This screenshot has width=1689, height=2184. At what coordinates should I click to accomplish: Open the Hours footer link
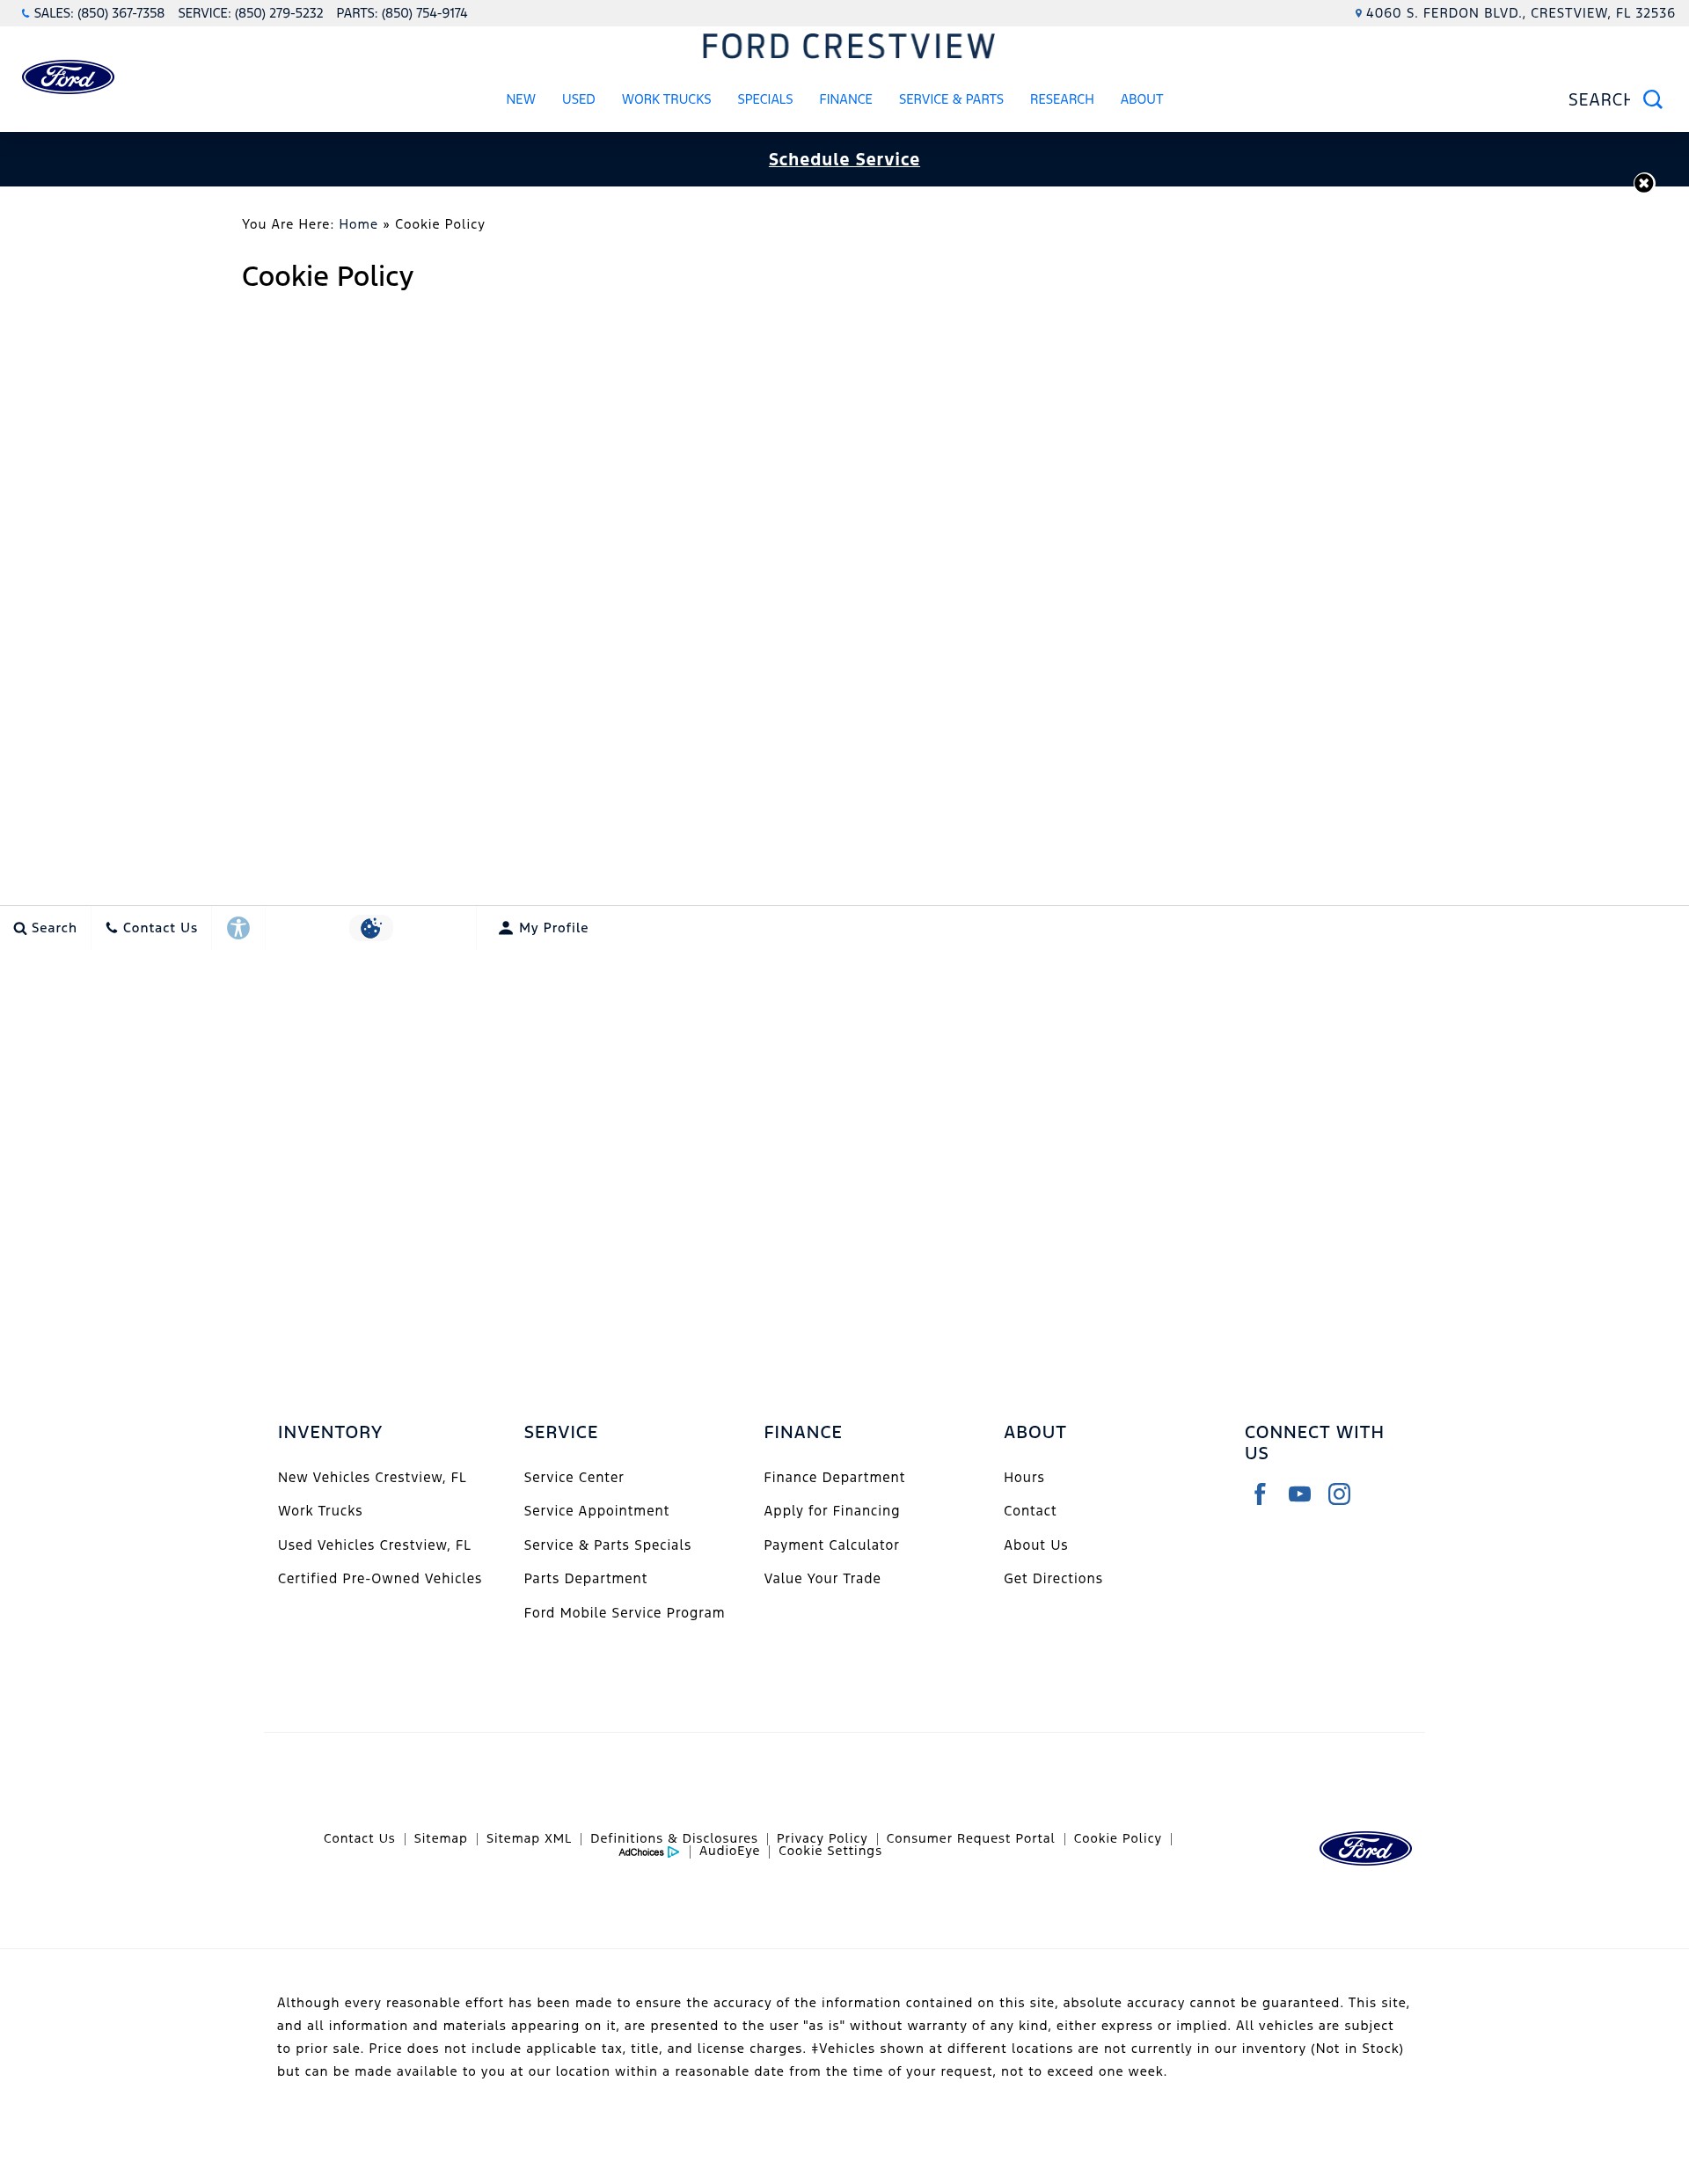(x=1024, y=1477)
